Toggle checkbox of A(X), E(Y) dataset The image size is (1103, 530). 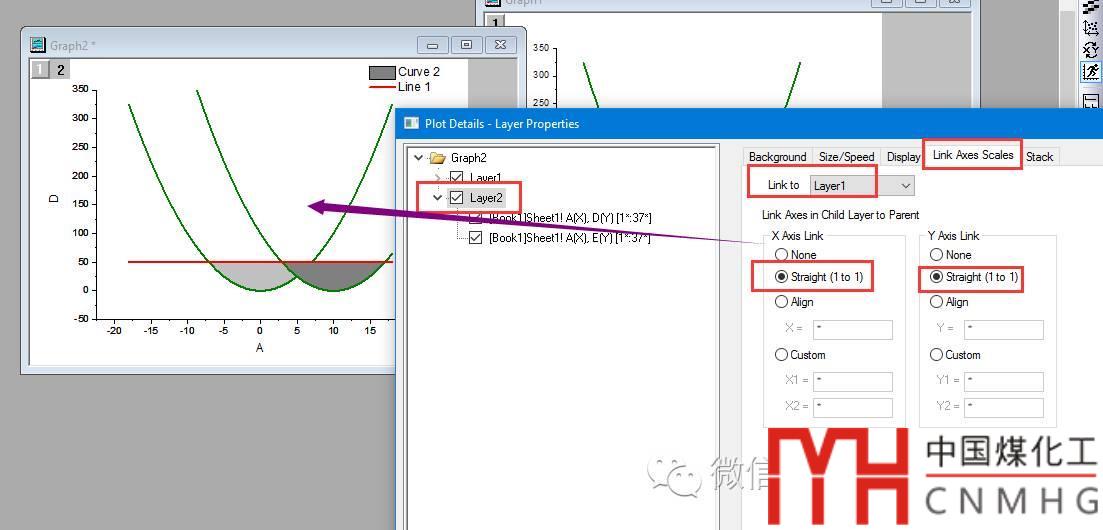click(476, 238)
